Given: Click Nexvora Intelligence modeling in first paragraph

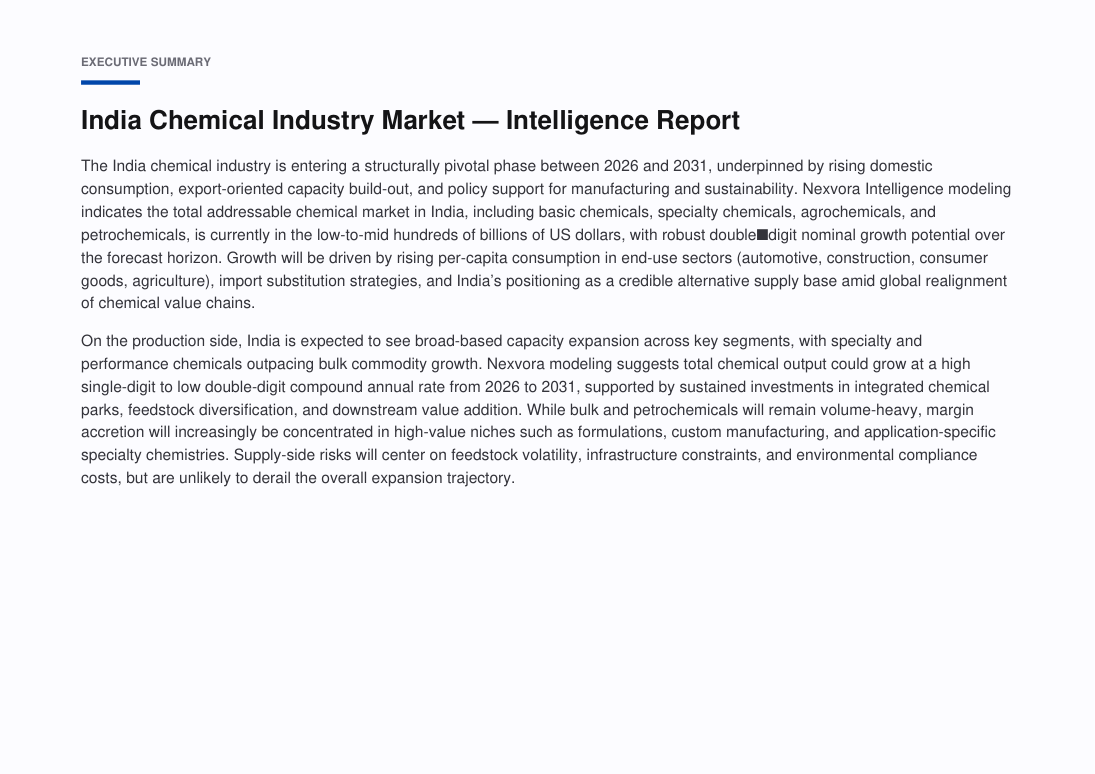Looking at the screenshot, I should click(906, 189).
